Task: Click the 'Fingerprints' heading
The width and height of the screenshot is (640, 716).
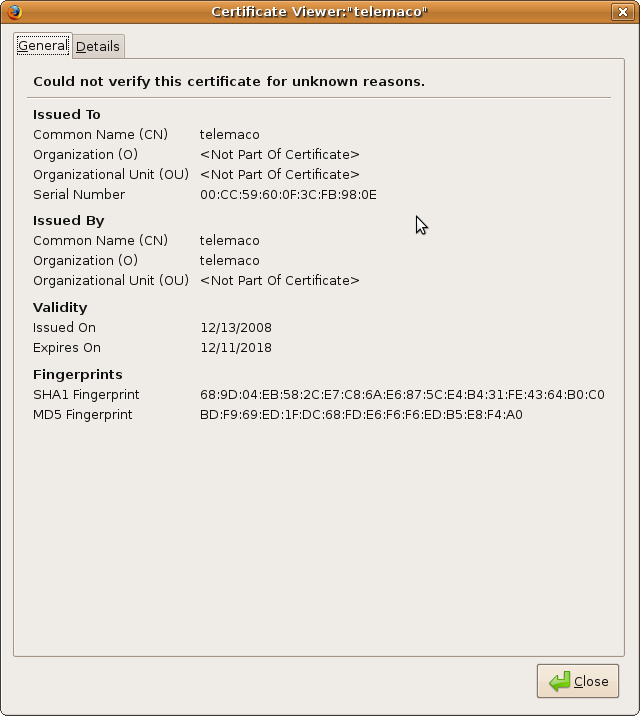Action: click(x=78, y=374)
